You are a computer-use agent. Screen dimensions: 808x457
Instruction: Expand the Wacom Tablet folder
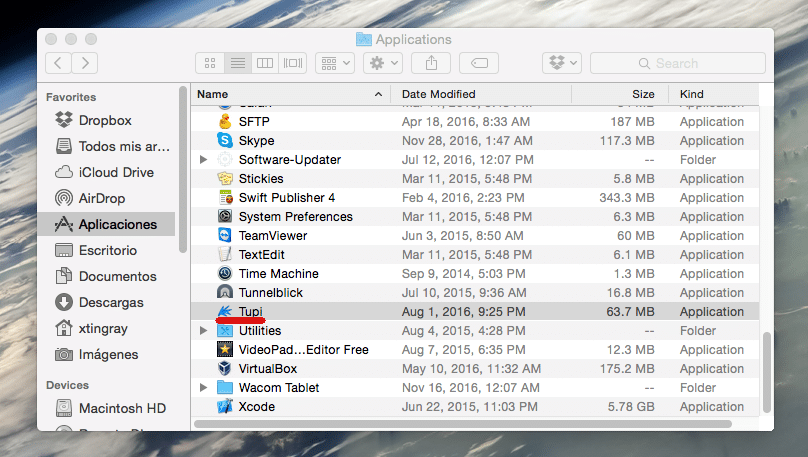[204, 388]
